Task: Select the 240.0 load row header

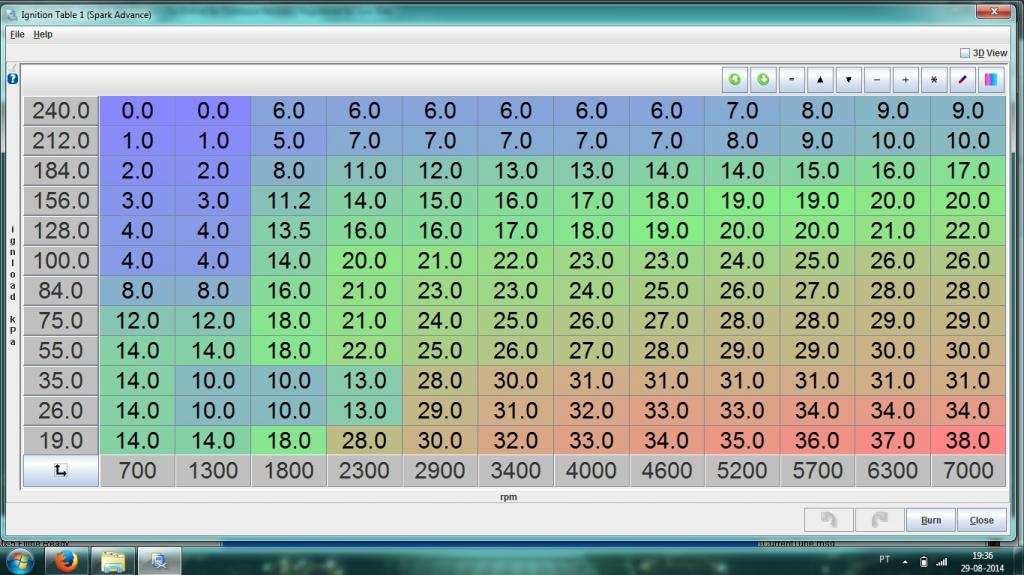Action: [61, 111]
